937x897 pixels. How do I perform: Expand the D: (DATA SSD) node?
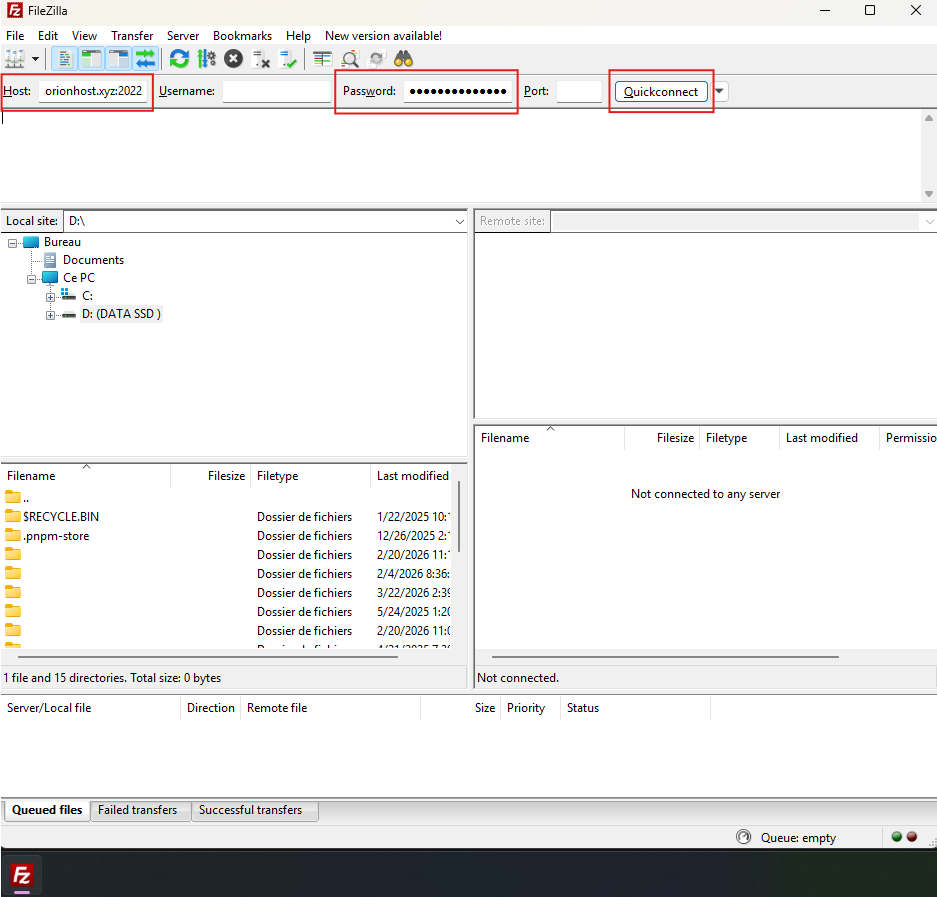click(50, 315)
